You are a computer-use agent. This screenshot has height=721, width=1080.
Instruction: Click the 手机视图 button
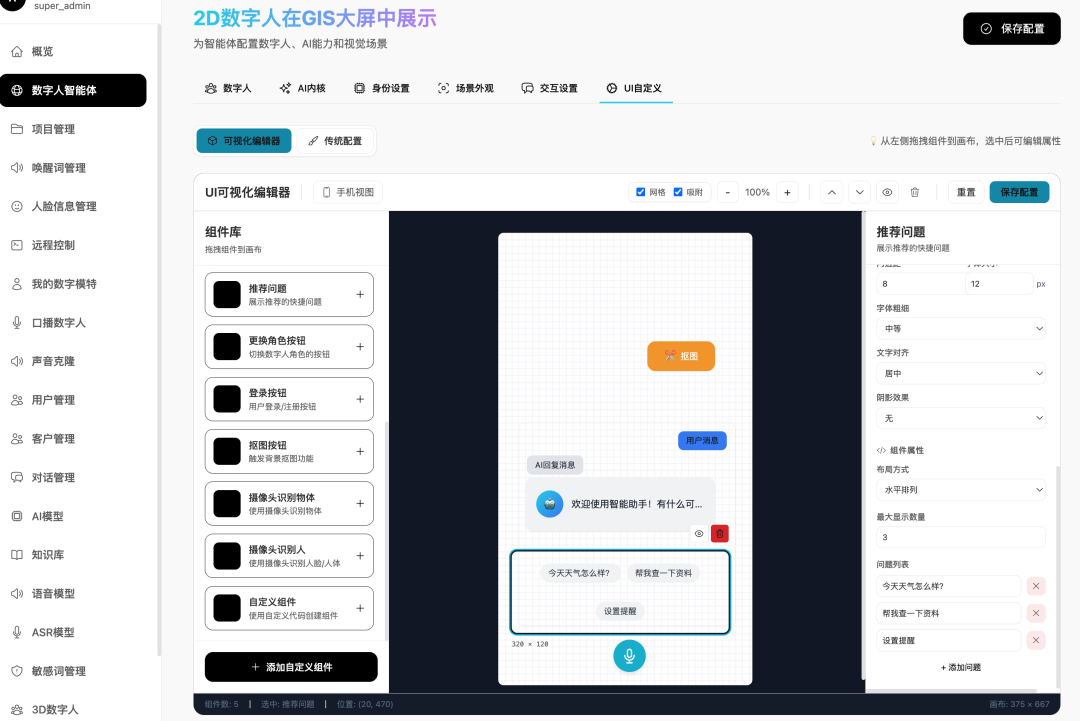pos(348,192)
